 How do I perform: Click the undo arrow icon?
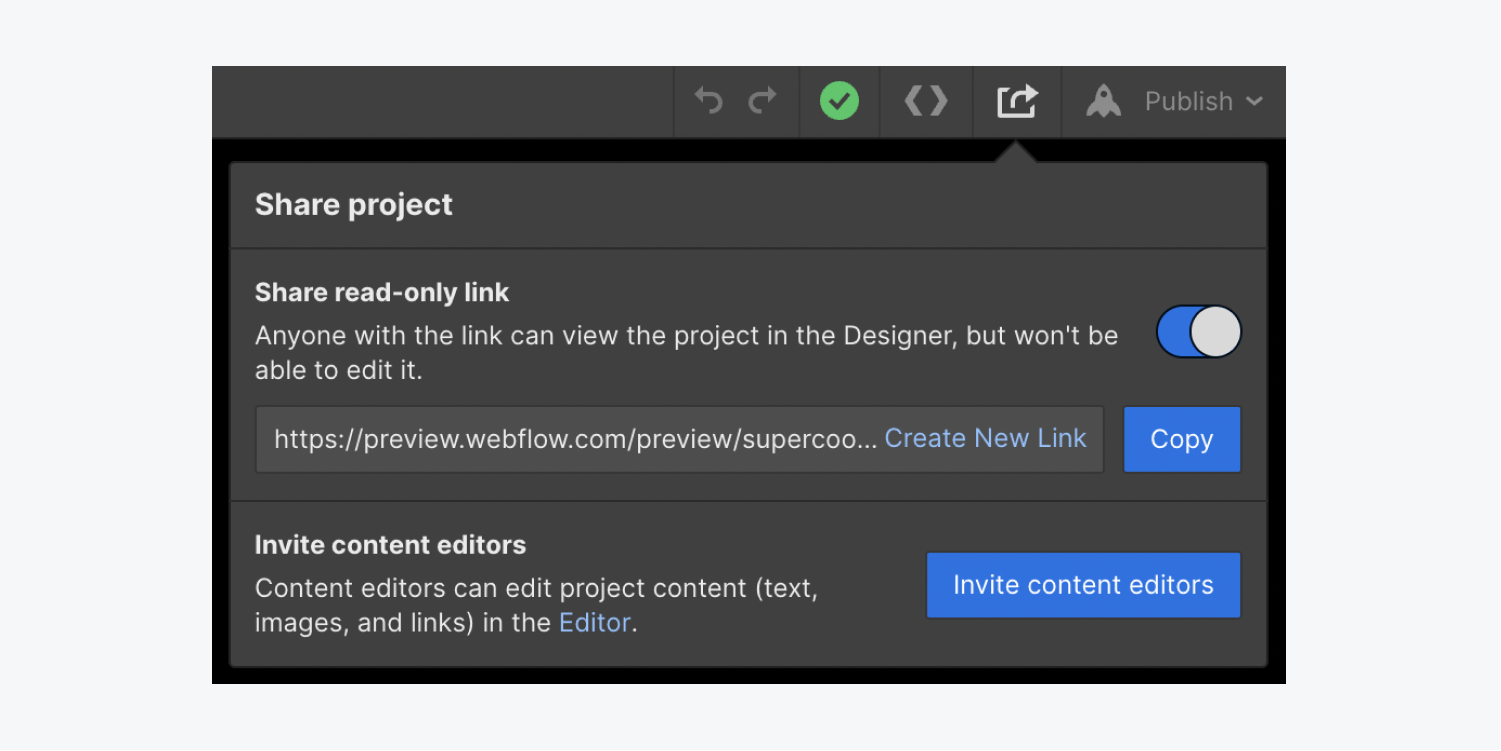tap(708, 101)
